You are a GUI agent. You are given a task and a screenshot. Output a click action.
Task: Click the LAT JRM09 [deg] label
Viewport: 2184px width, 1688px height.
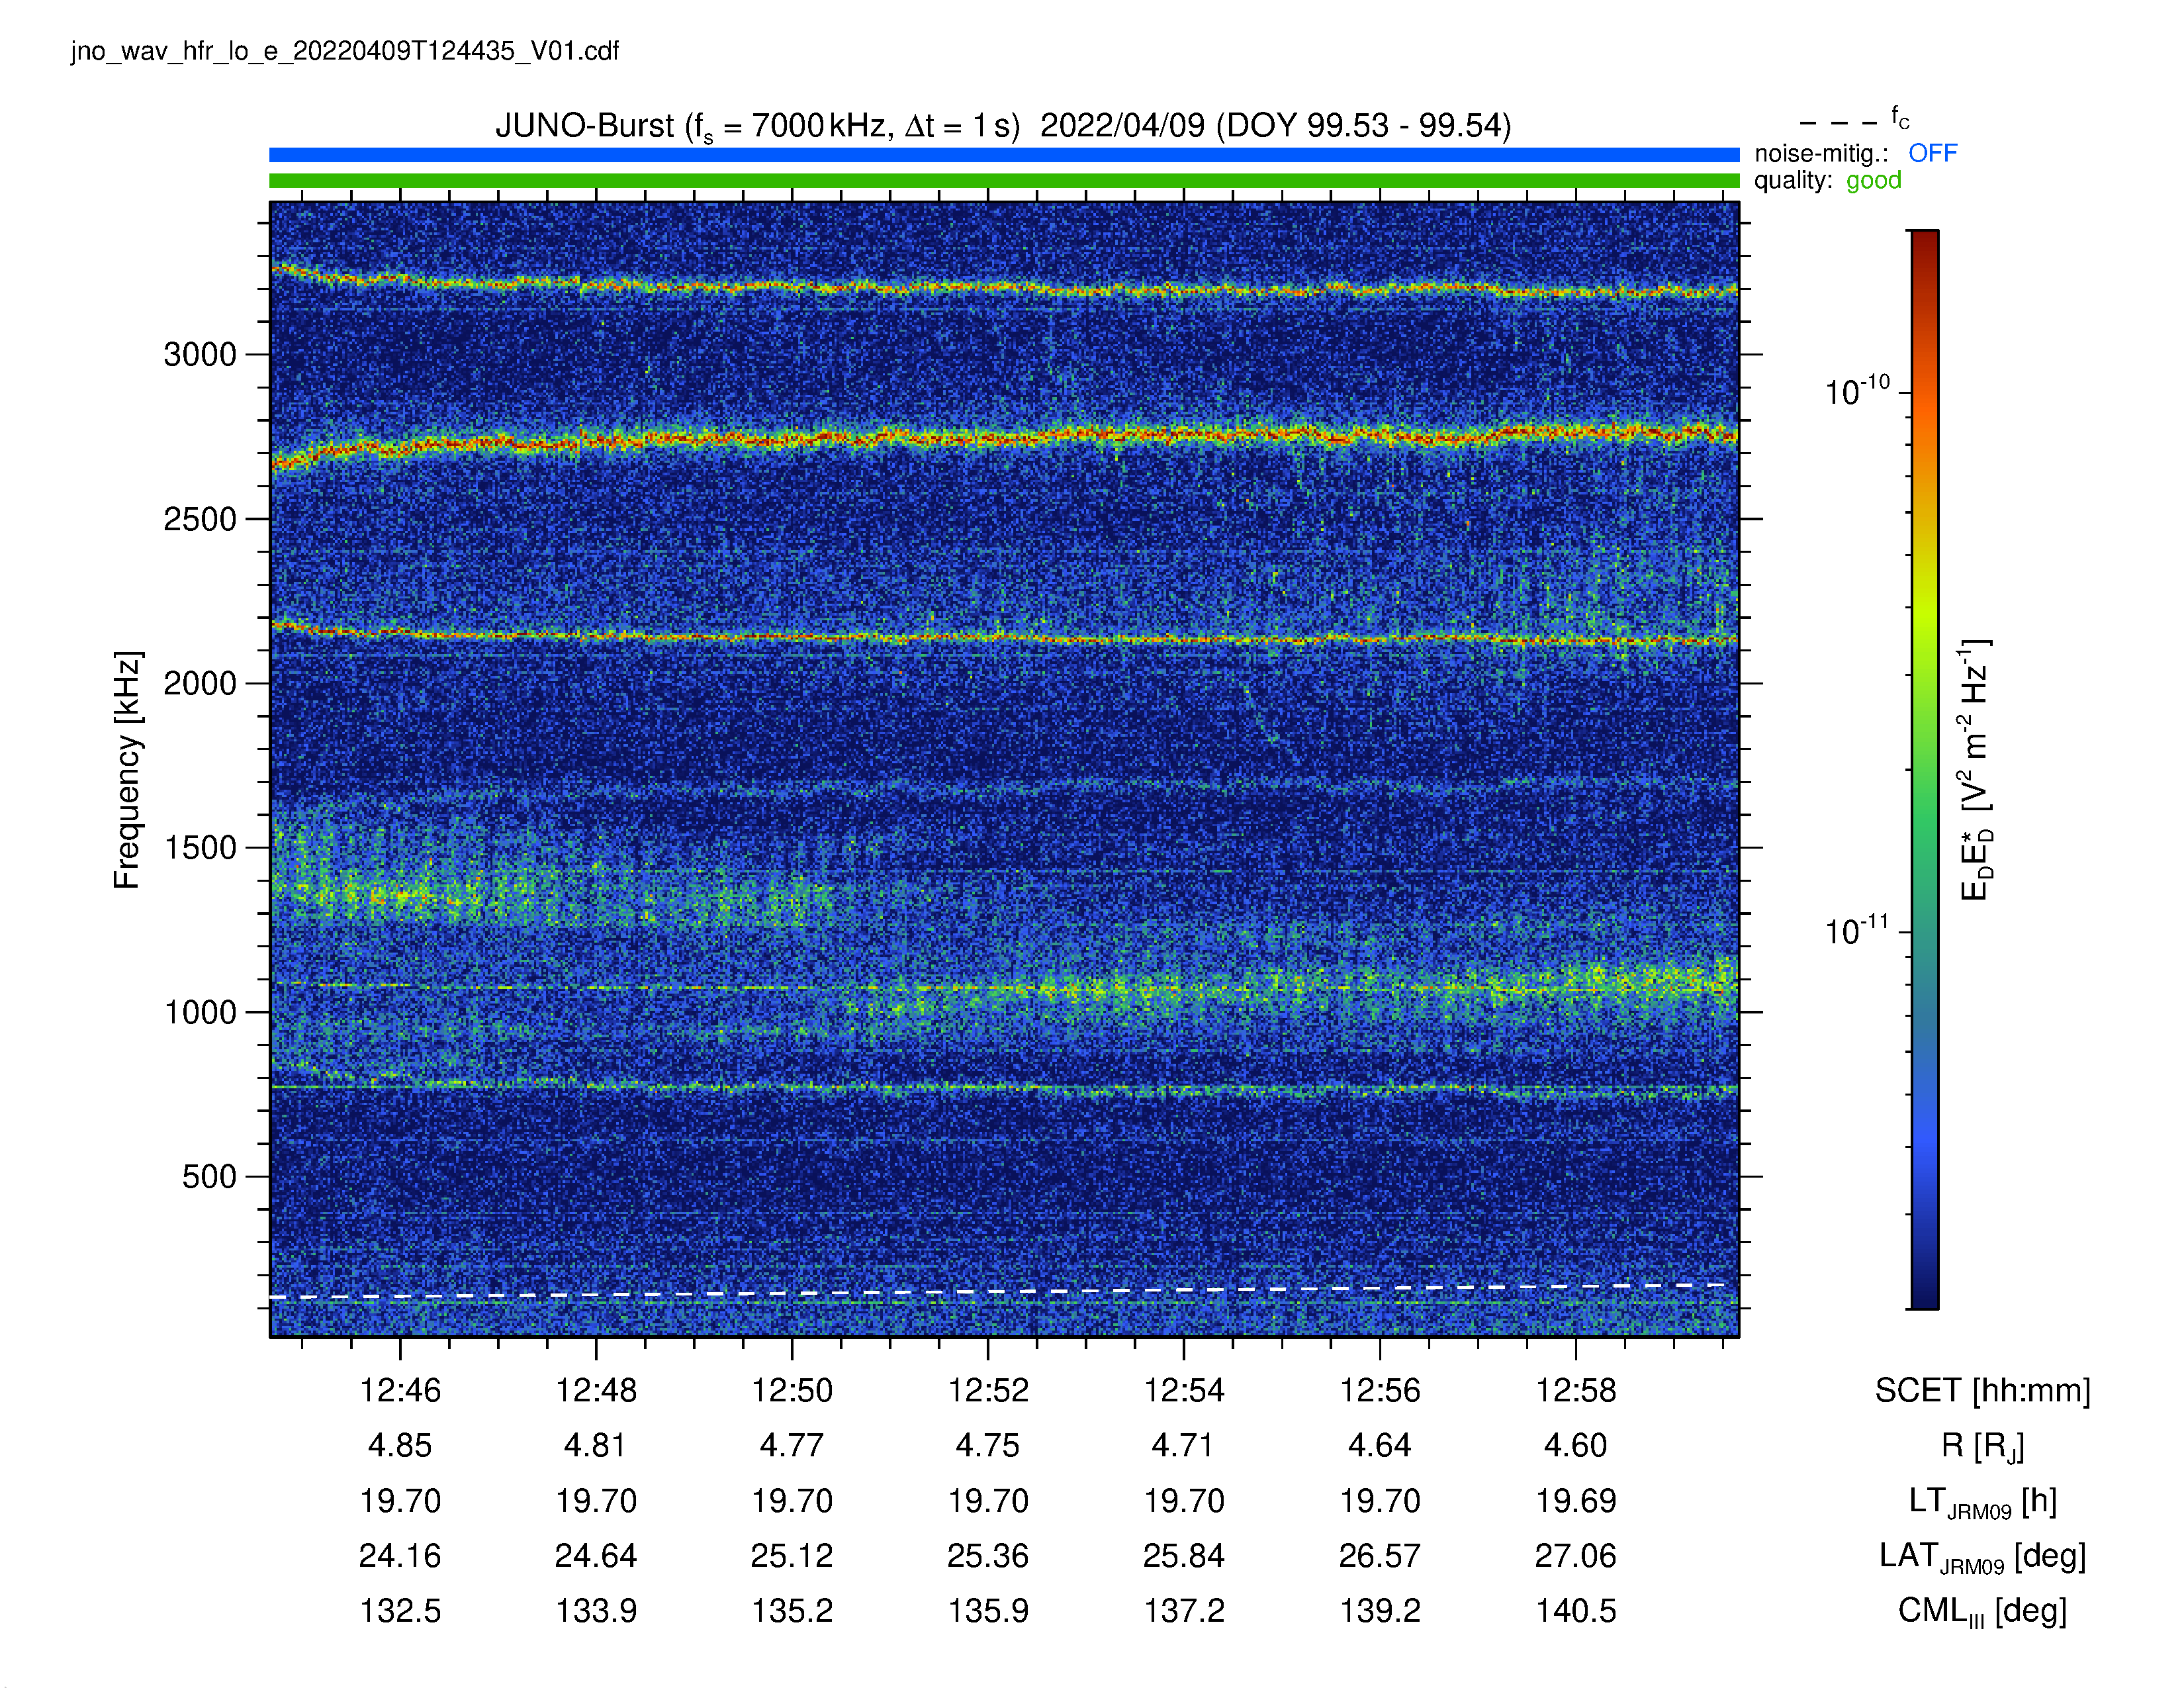pyautogui.click(x=1982, y=1557)
